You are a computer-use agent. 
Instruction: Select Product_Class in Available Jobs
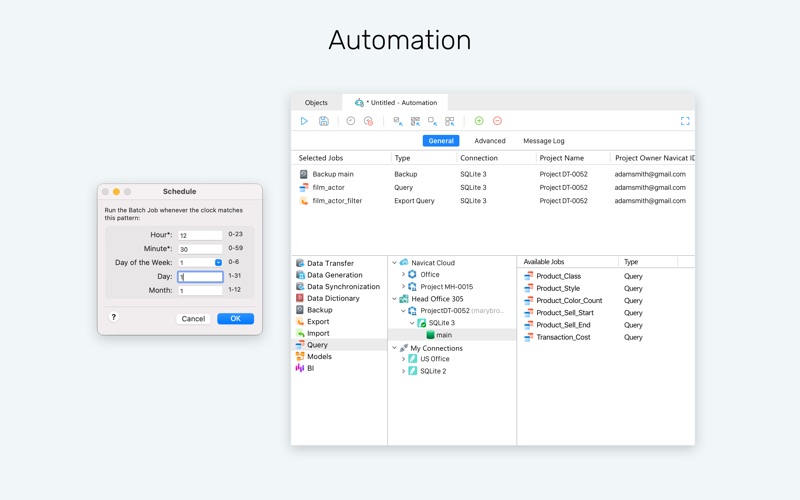pos(558,276)
